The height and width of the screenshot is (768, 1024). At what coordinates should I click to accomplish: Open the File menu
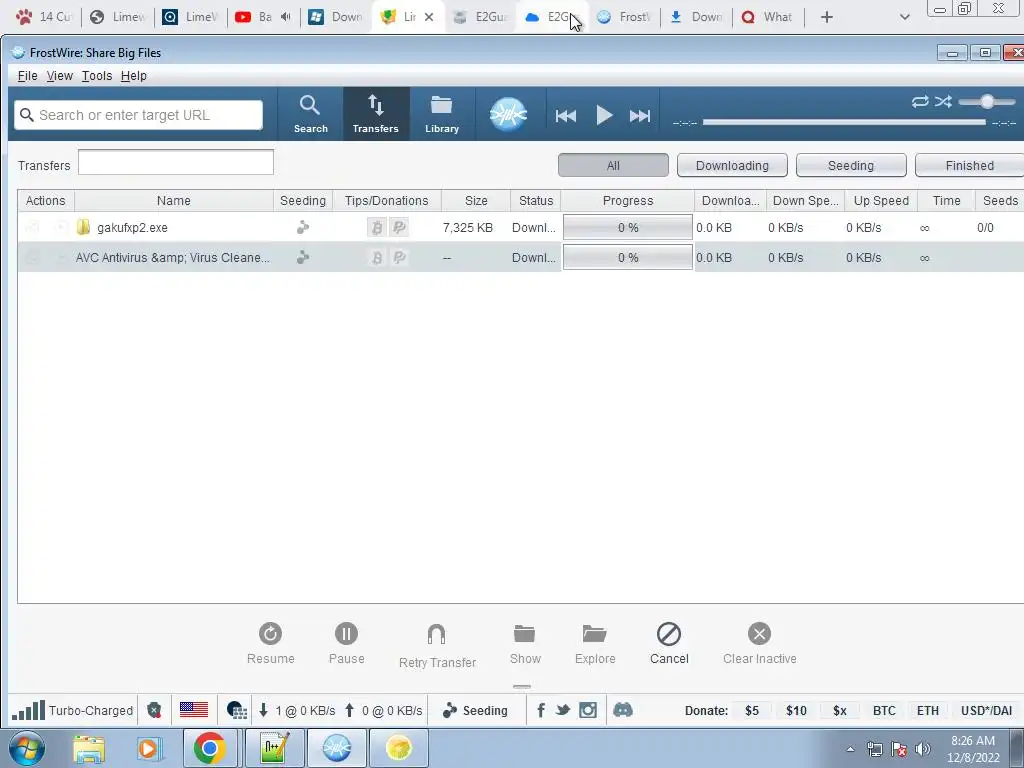click(27, 76)
